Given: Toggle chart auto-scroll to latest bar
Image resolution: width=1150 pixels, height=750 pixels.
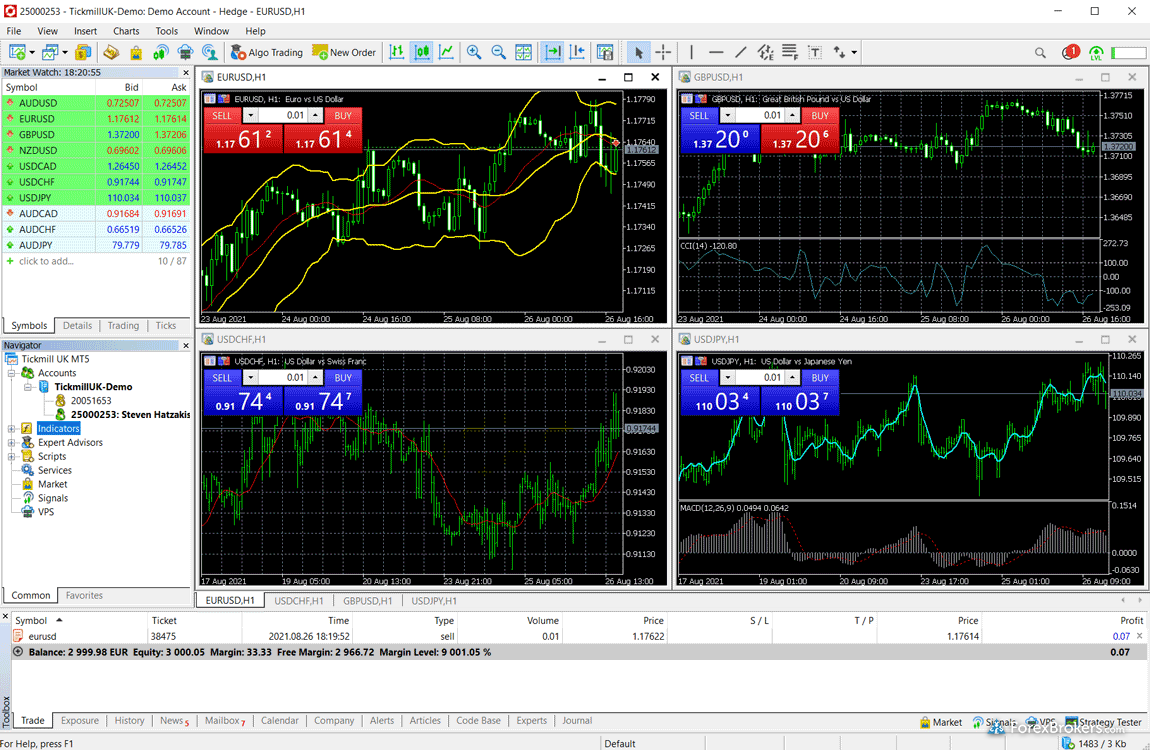Looking at the screenshot, I should [x=551, y=52].
